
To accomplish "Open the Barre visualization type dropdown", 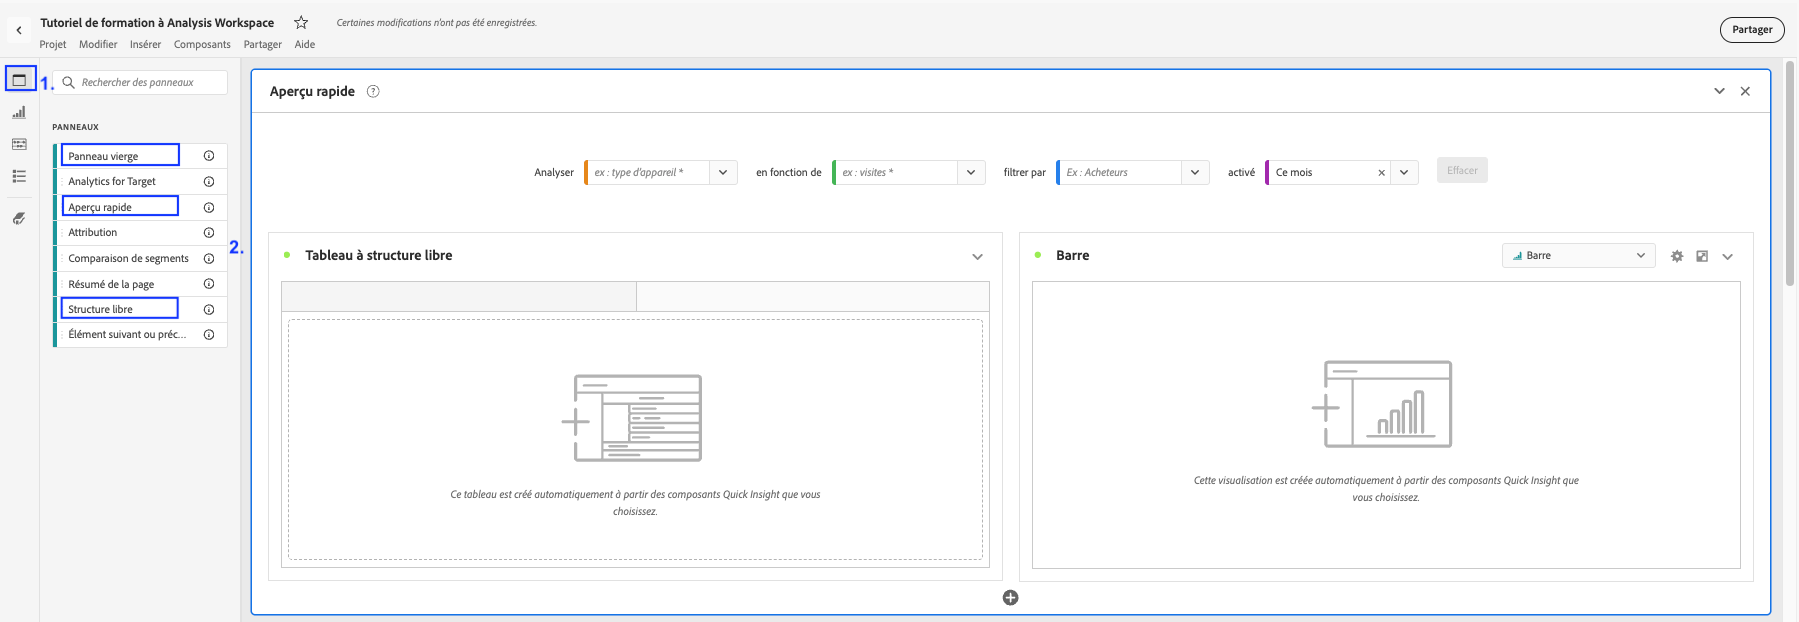I will point(1578,256).
